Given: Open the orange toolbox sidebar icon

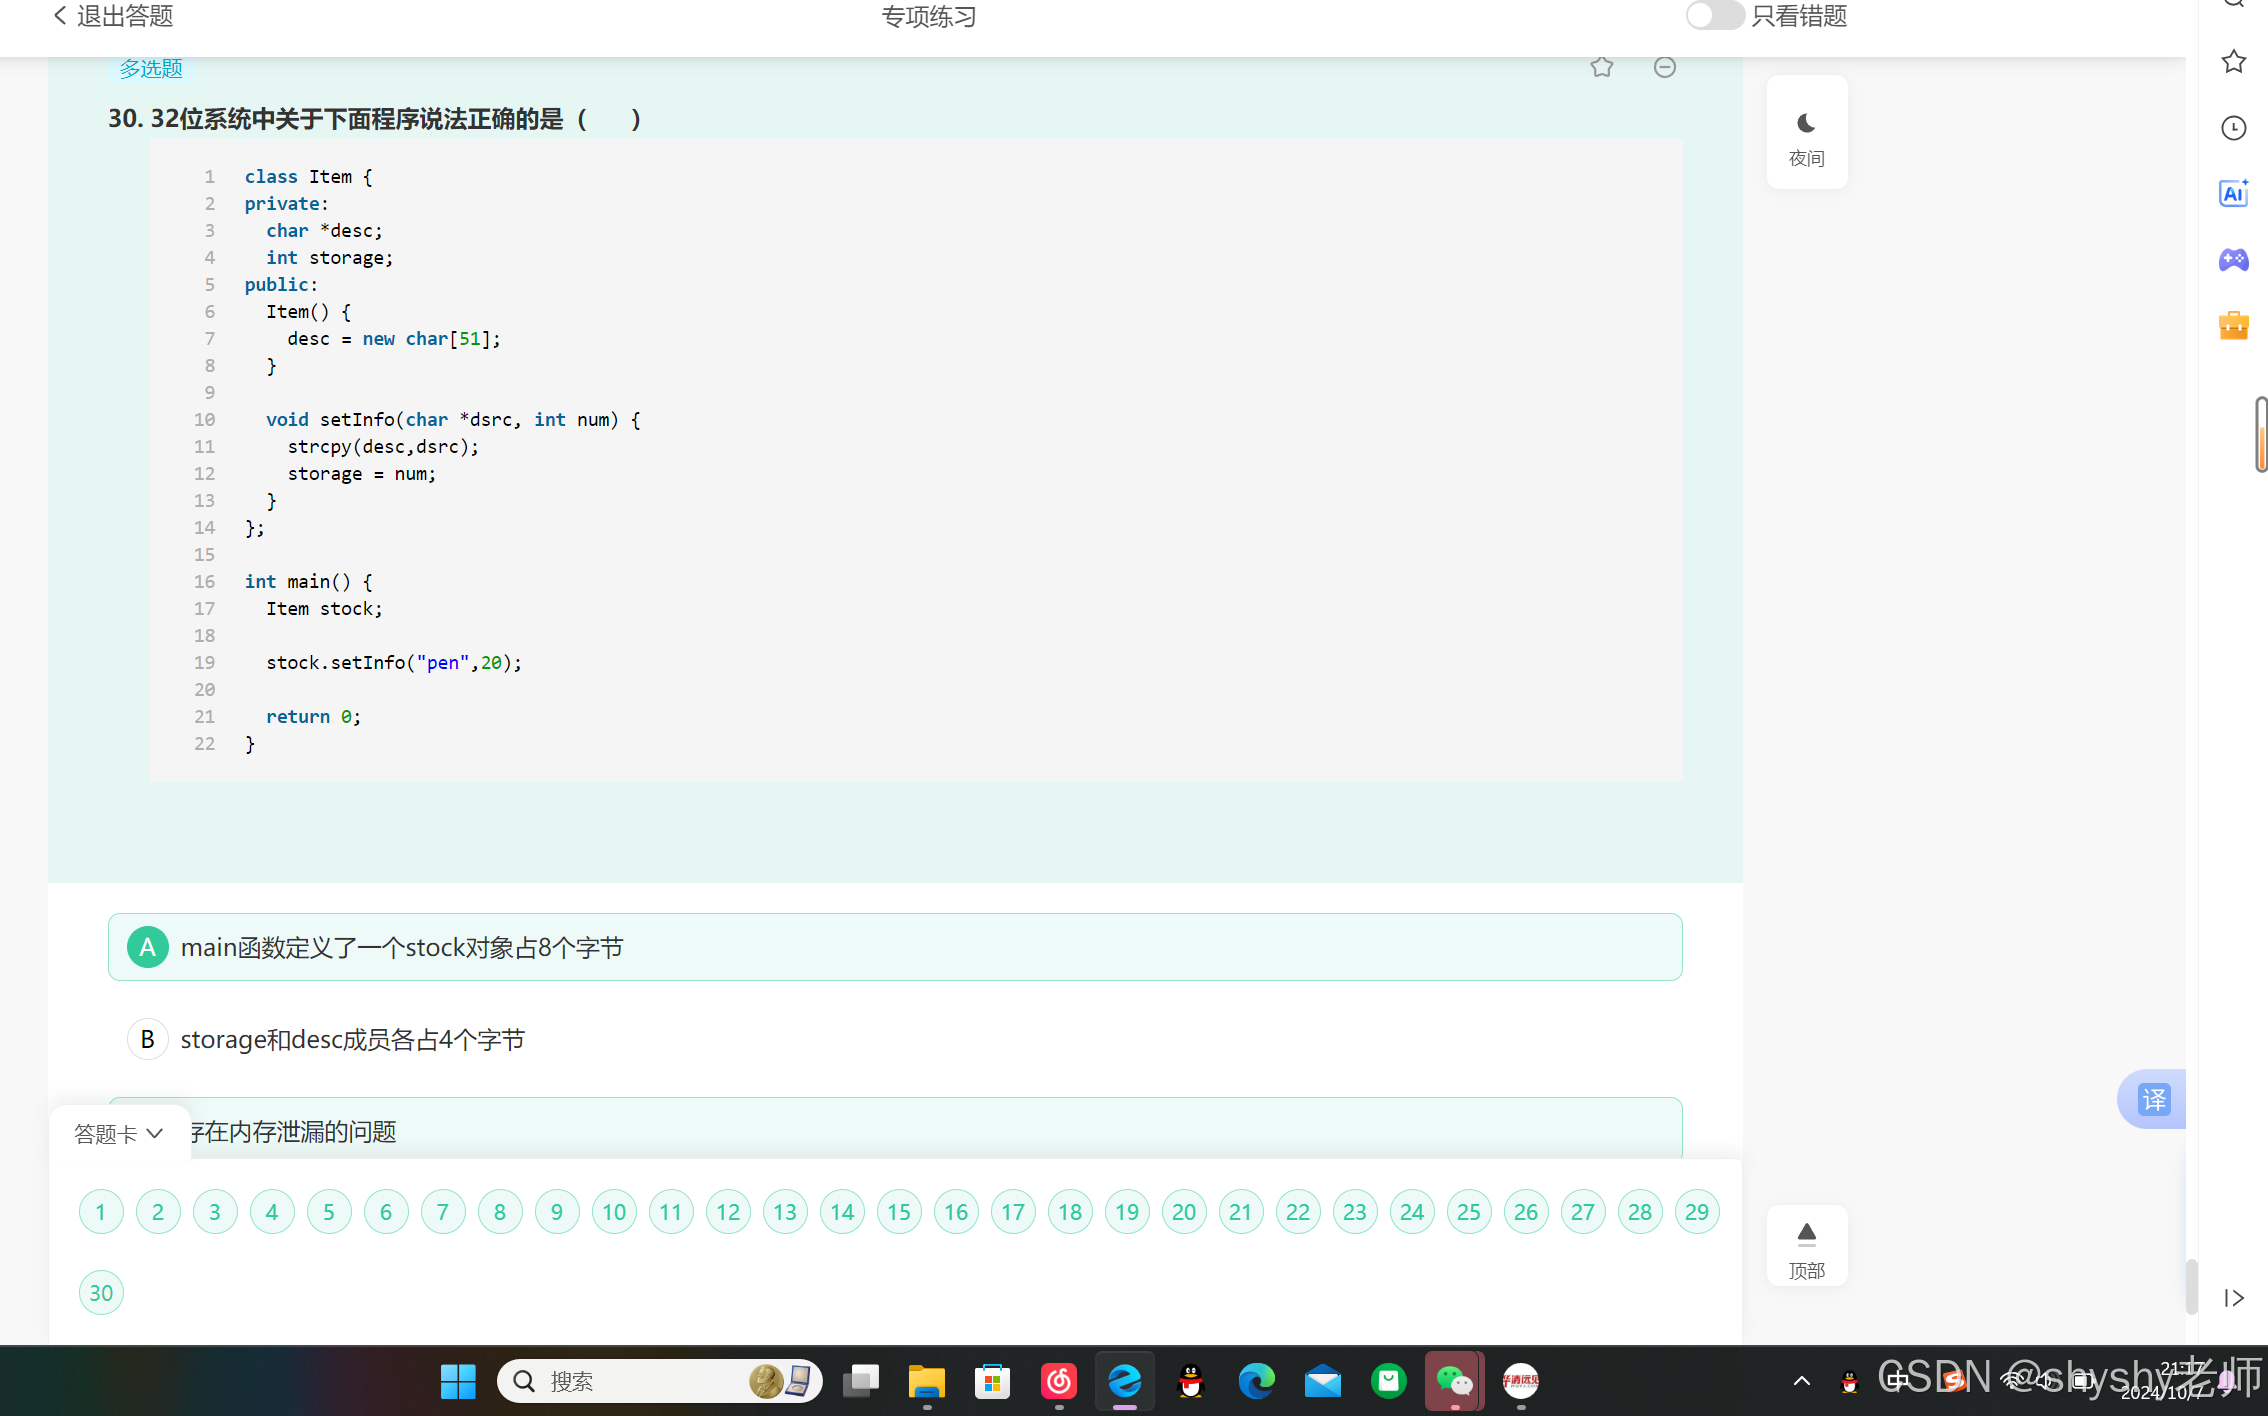Looking at the screenshot, I should (x=2233, y=326).
